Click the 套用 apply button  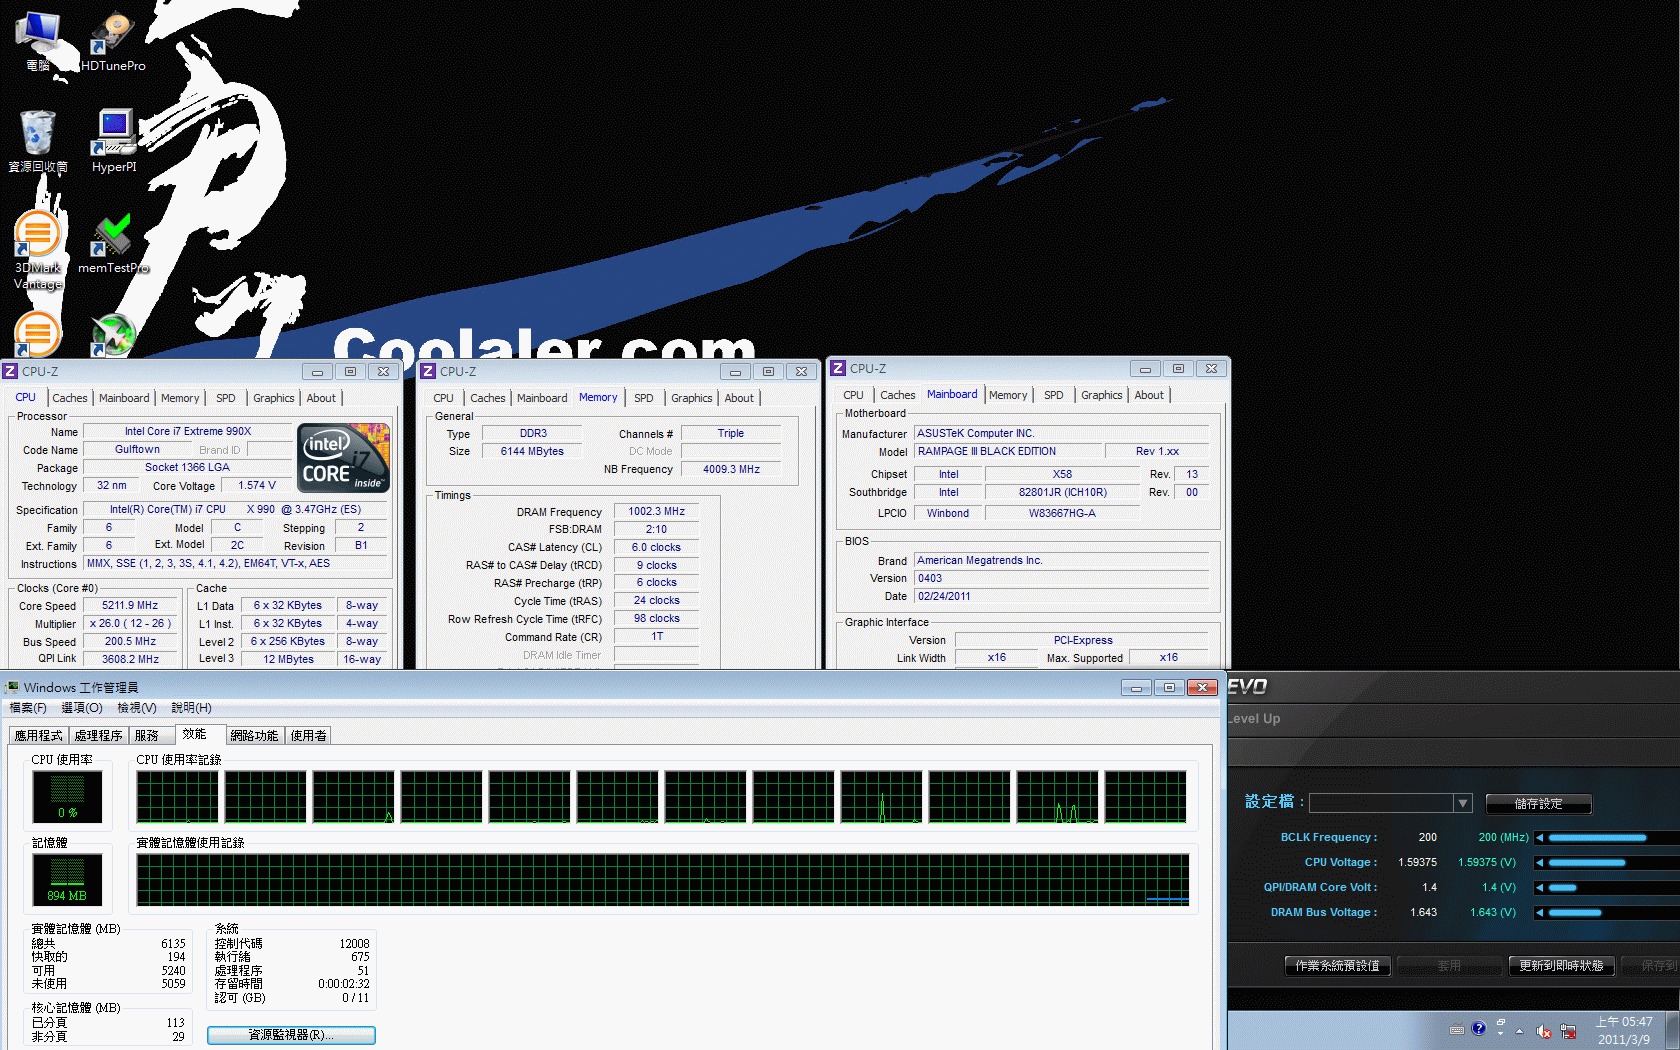1449,966
